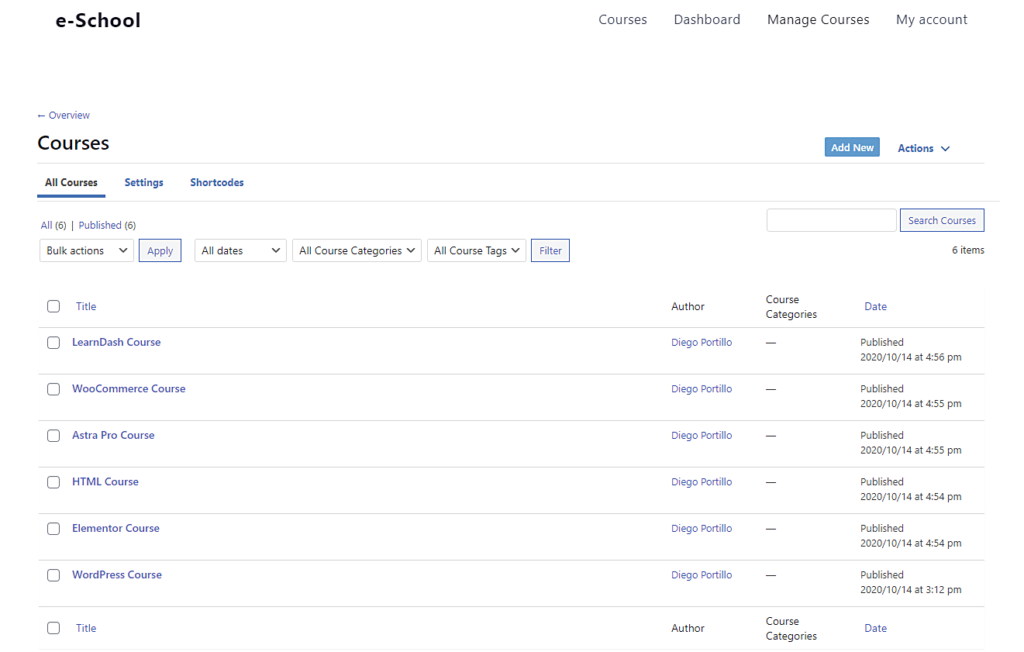Switch to the All Courses tab
This screenshot has width=1024, height=652.
click(71, 183)
